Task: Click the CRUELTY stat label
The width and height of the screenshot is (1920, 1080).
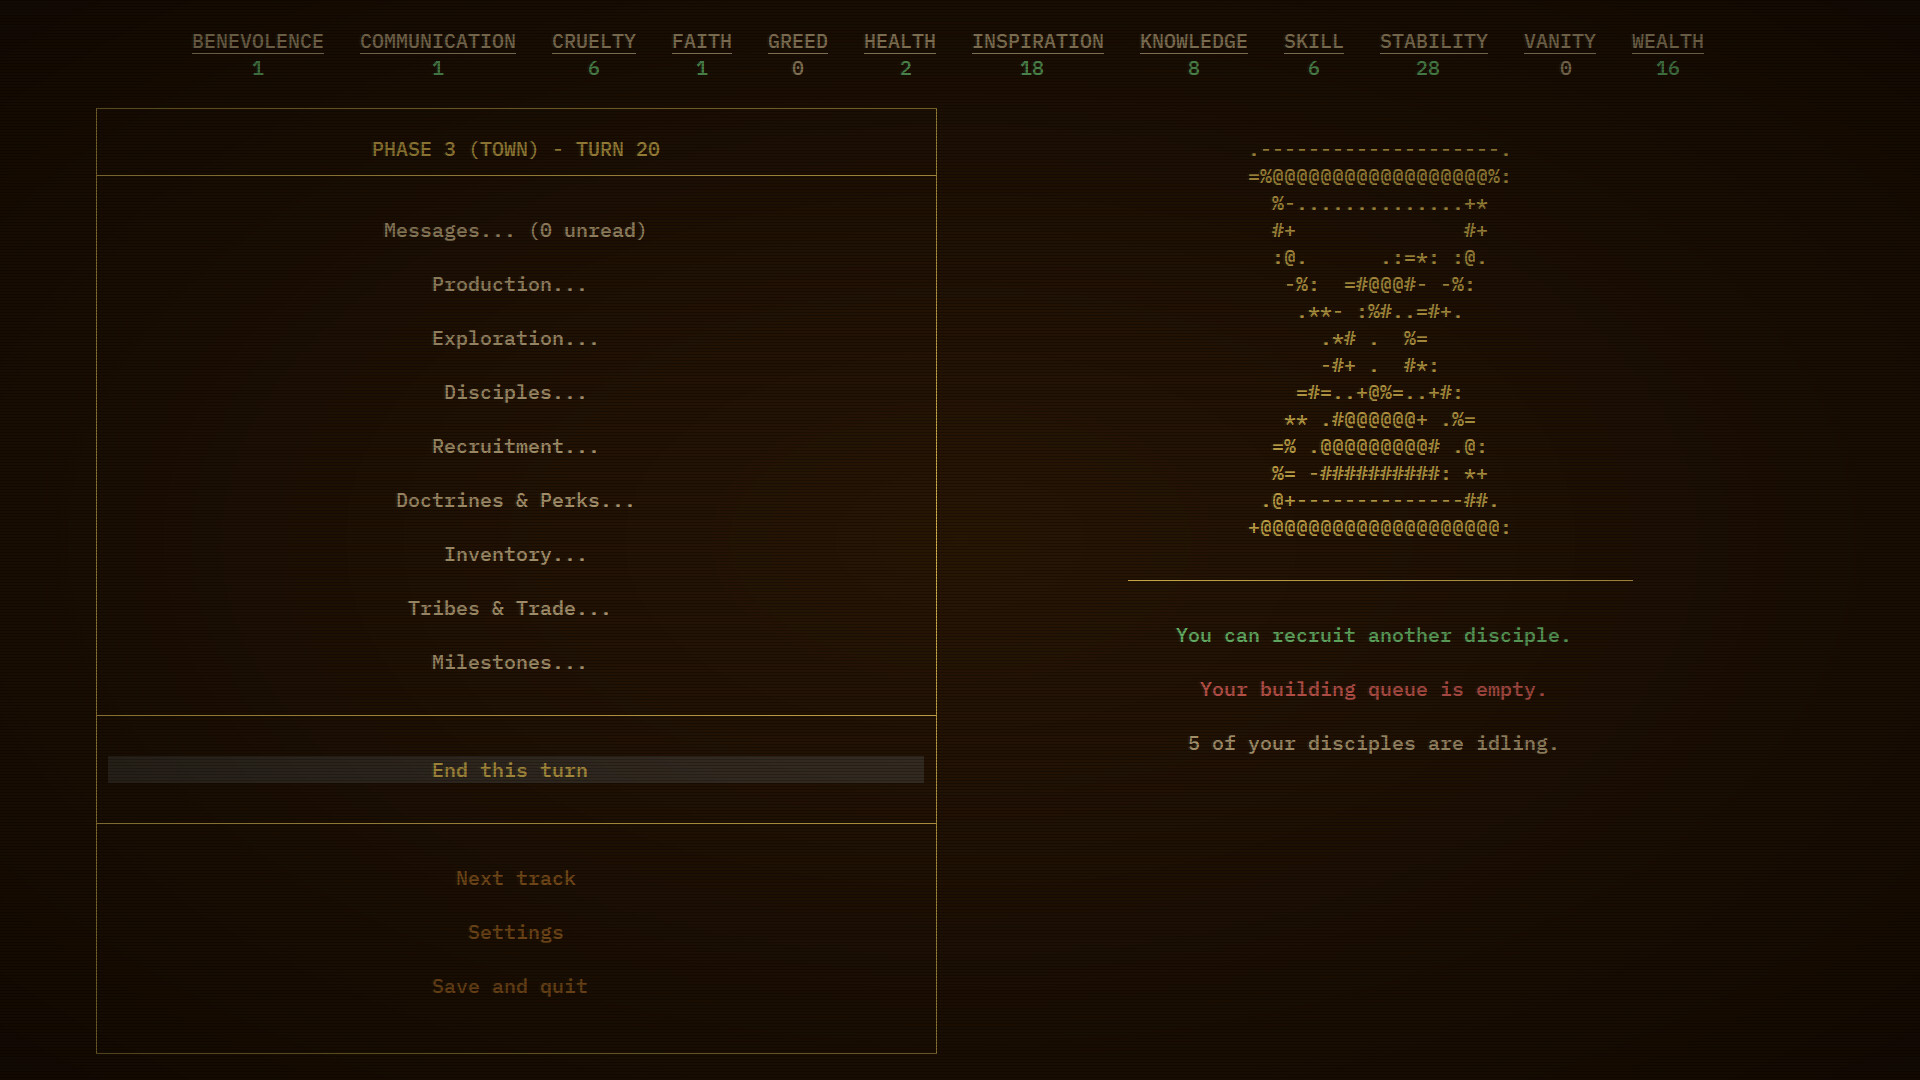Action: click(593, 42)
